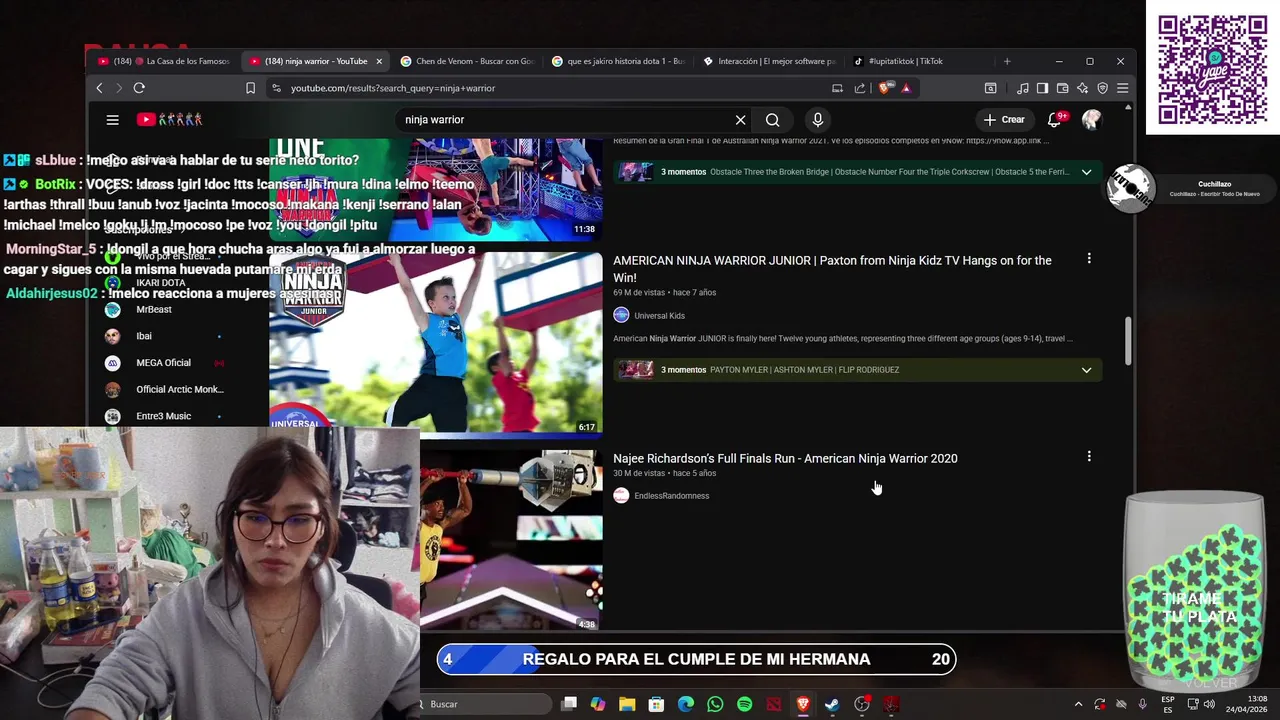
Task: Click the page vertical scrollbar thumb
Action: 1129,341
